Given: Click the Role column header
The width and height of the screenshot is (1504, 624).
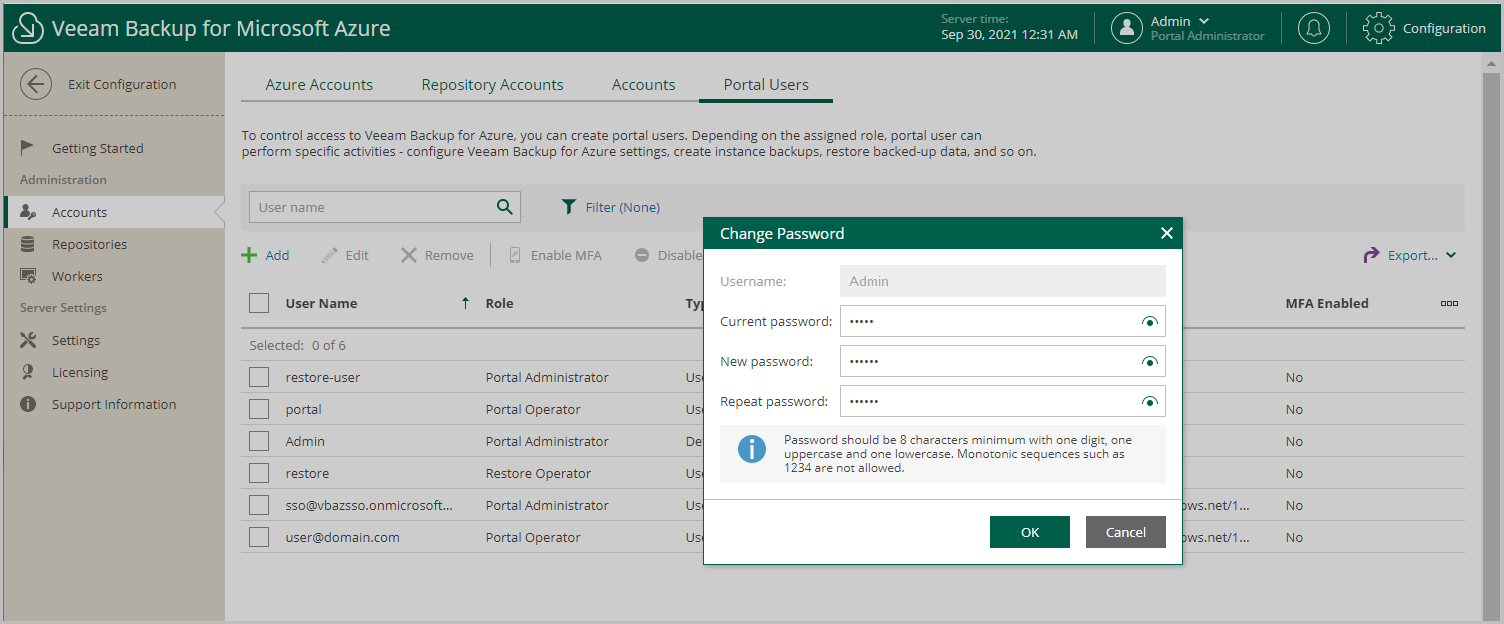Looking at the screenshot, I should [x=499, y=303].
